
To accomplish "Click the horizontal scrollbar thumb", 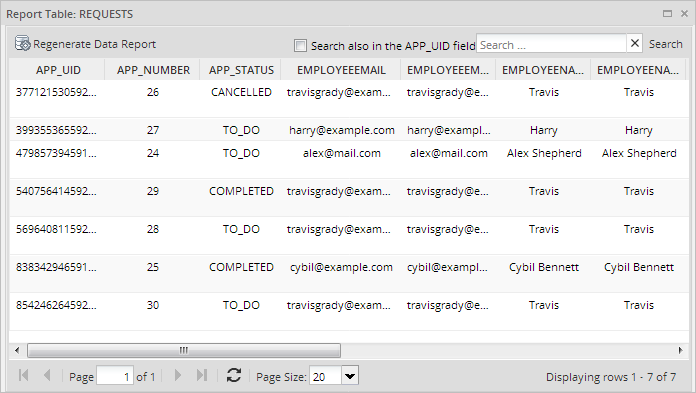I will point(184,350).
